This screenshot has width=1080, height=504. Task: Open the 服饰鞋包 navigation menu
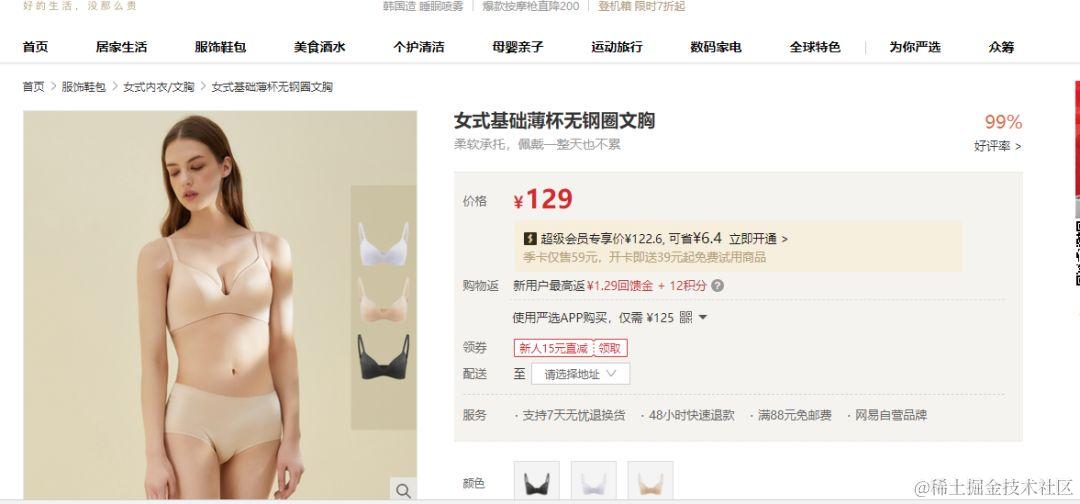[x=220, y=47]
